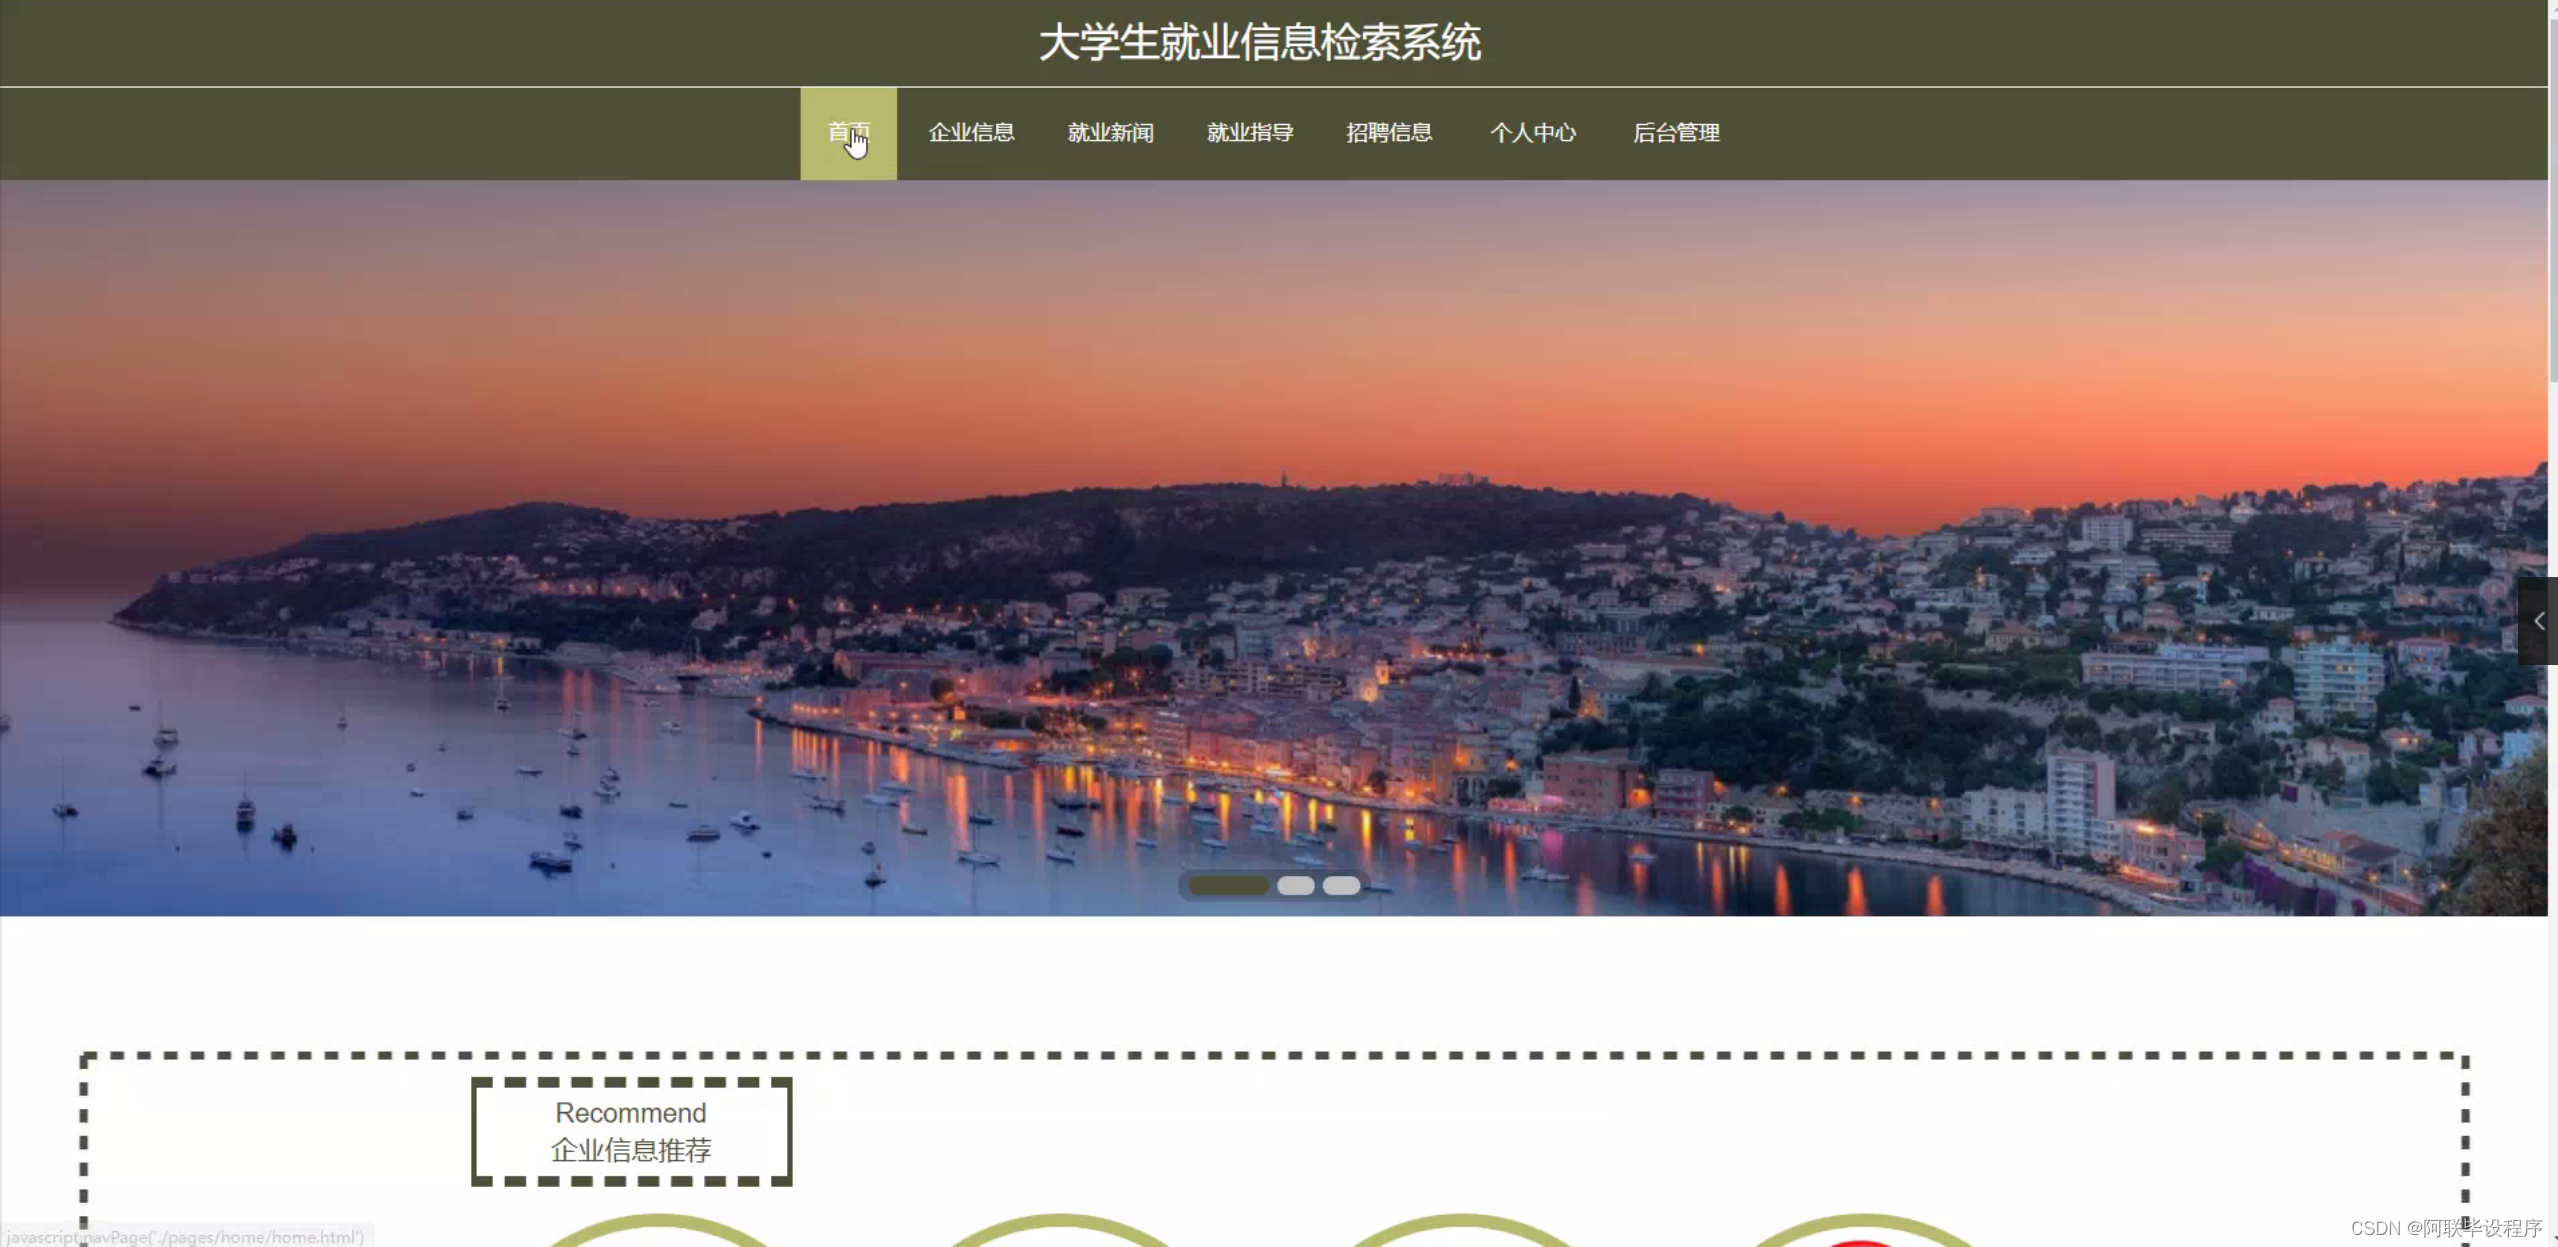This screenshot has width=2558, height=1247.
Task: Open the 首页 home tab
Action: pyautogui.click(x=848, y=133)
